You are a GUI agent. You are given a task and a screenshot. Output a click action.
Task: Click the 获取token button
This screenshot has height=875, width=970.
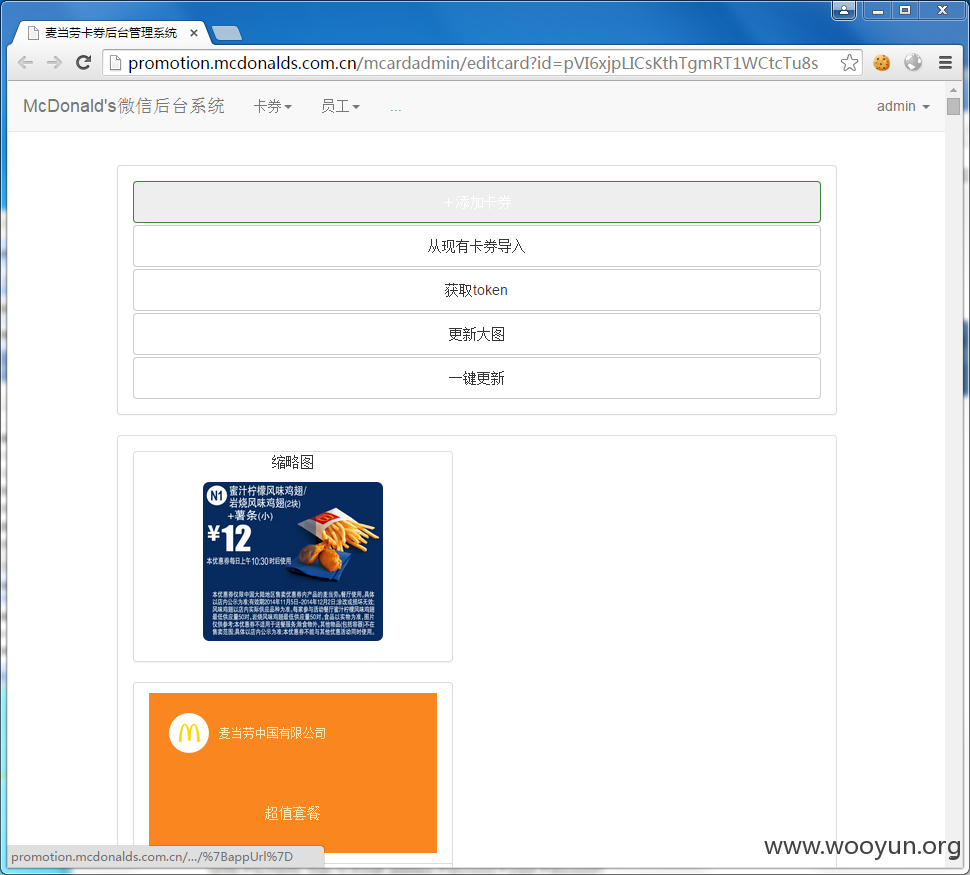pyautogui.click(x=477, y=290)
